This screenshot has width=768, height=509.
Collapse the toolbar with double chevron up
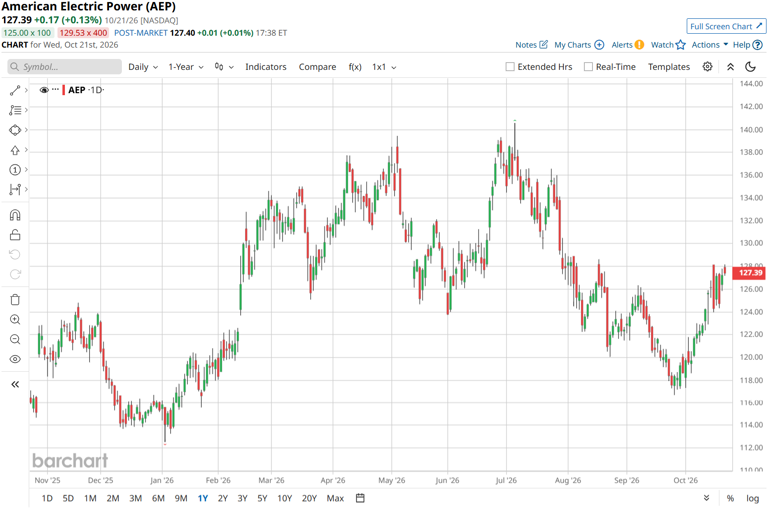[x=730, y=67]
